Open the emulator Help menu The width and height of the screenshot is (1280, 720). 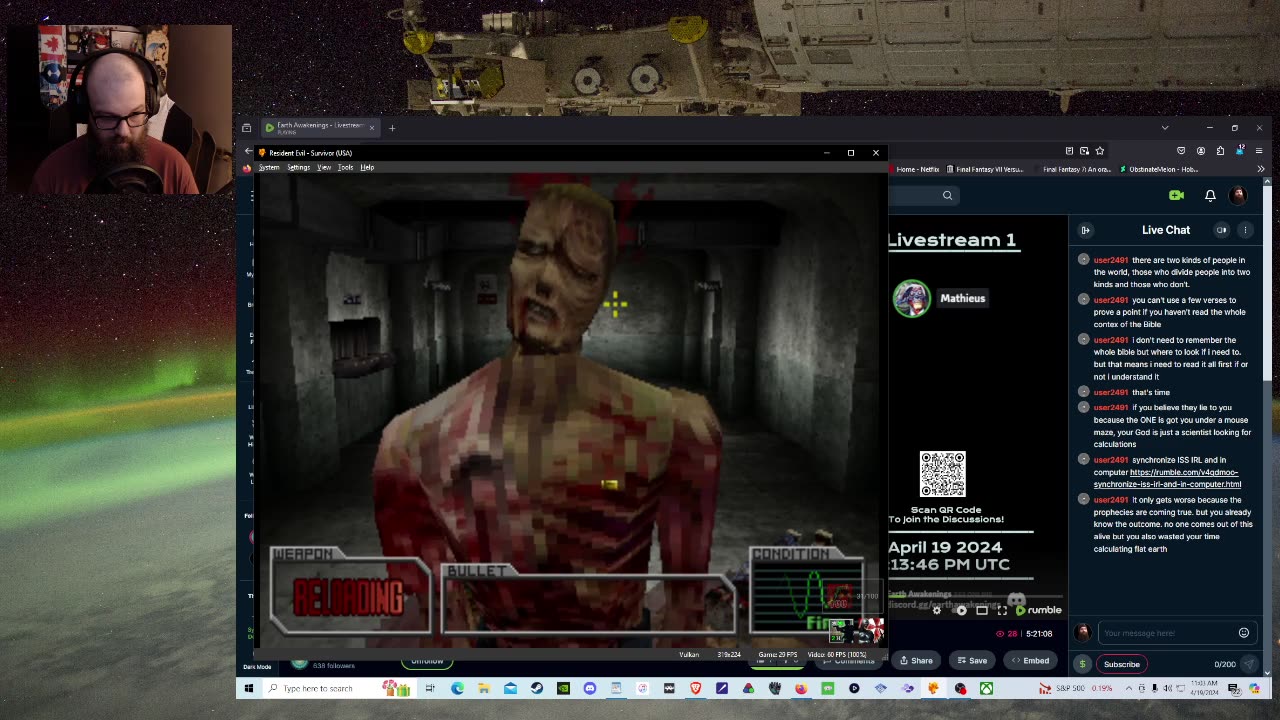367,167
